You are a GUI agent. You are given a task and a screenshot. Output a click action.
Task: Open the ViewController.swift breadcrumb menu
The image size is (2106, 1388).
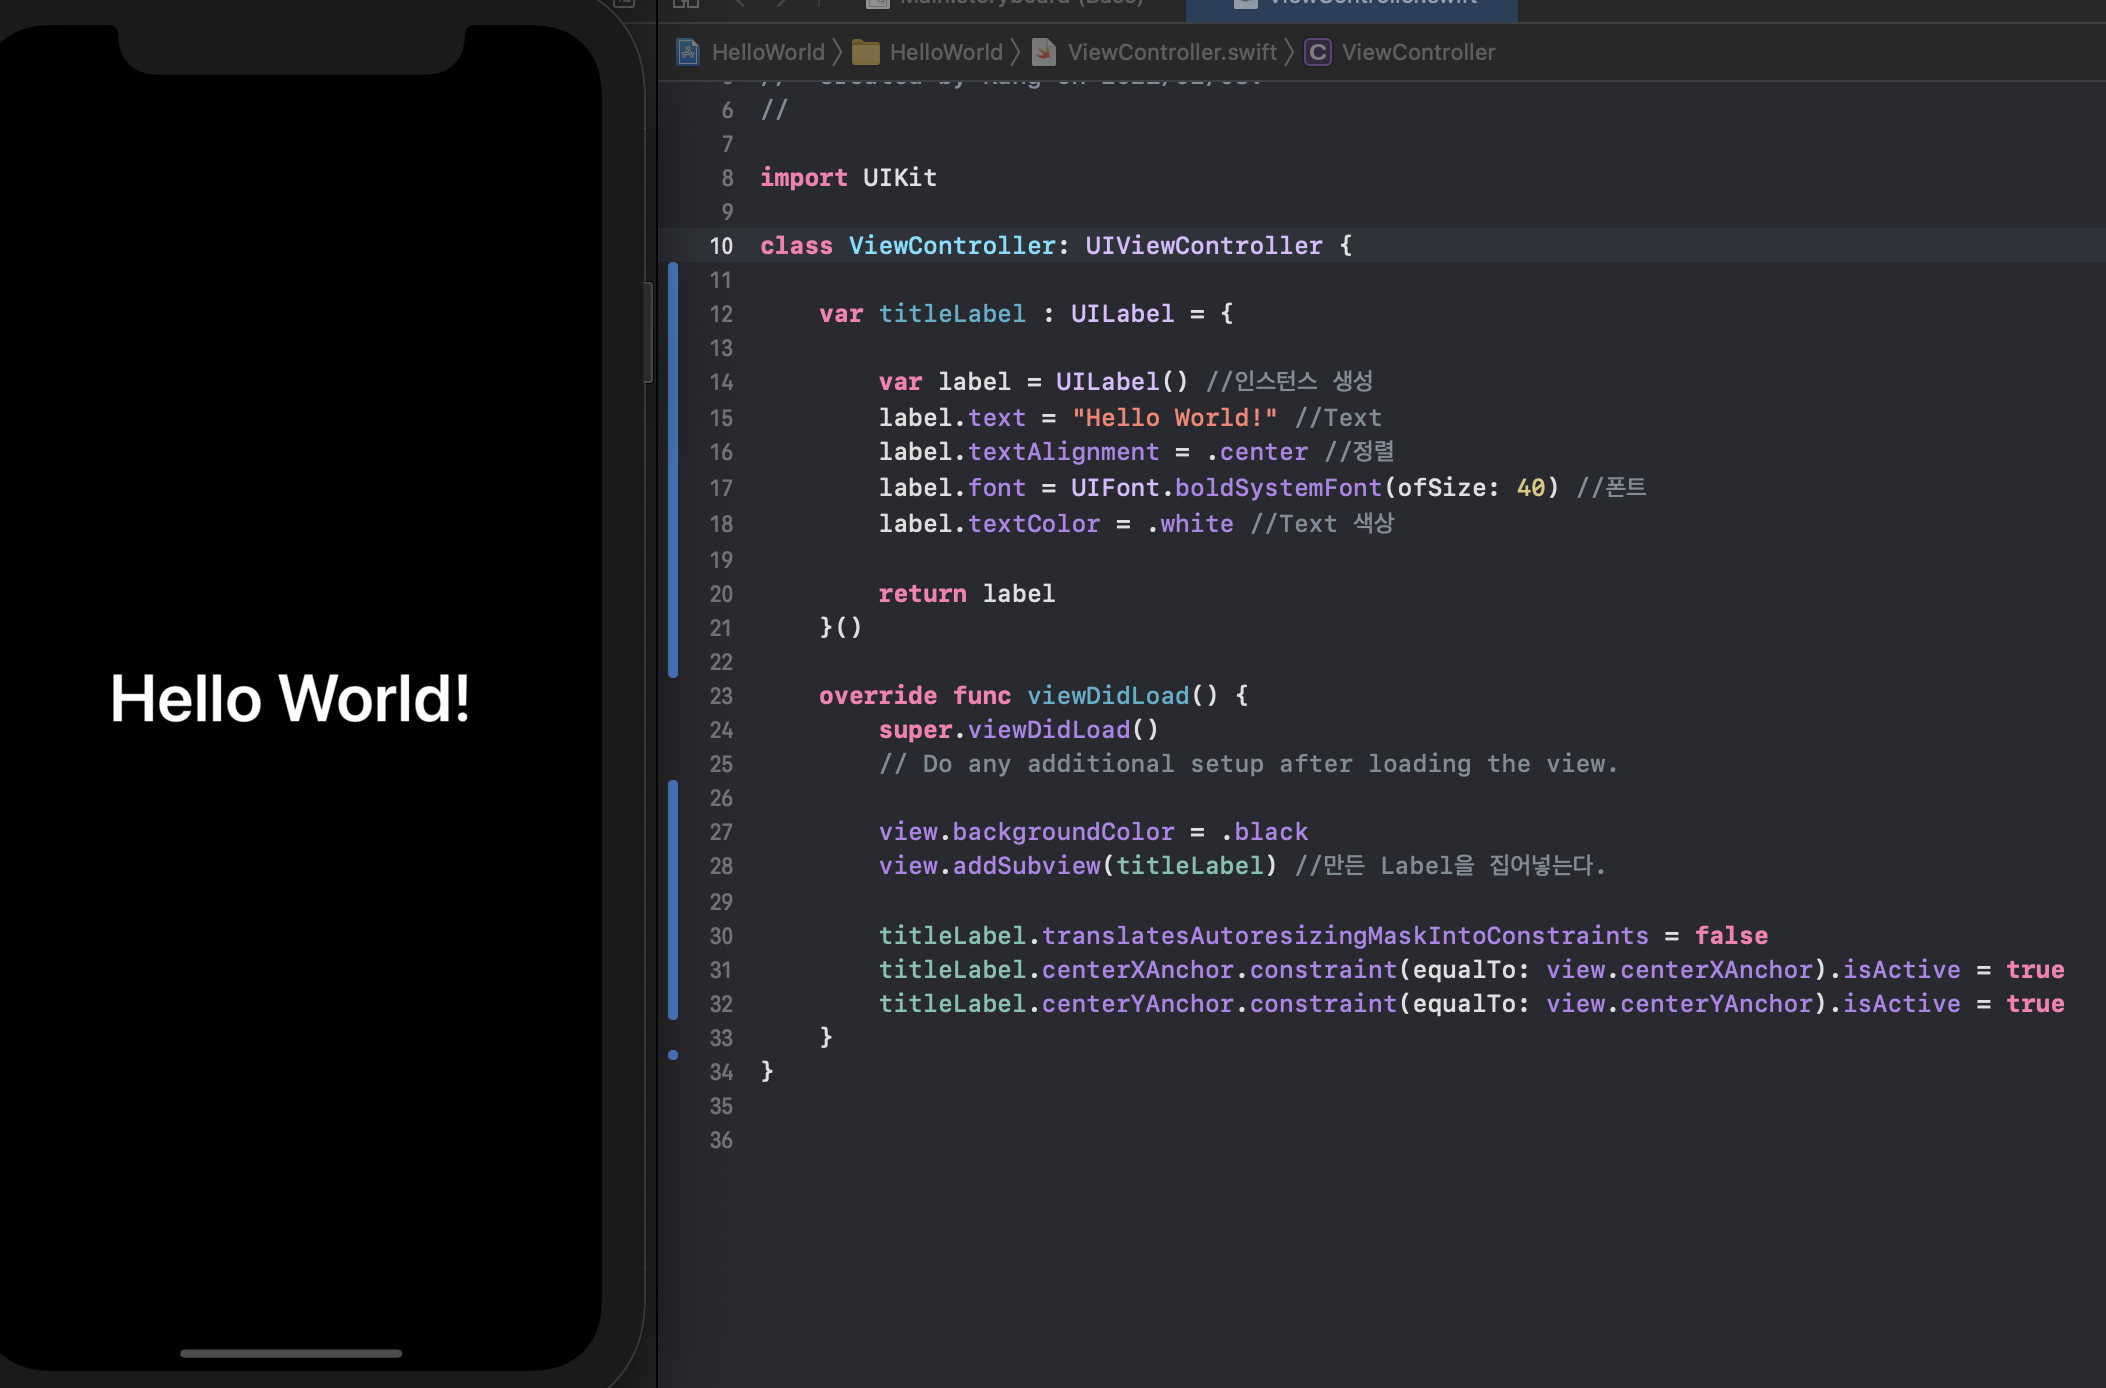pyautogui.click(x=1172, y=52)
